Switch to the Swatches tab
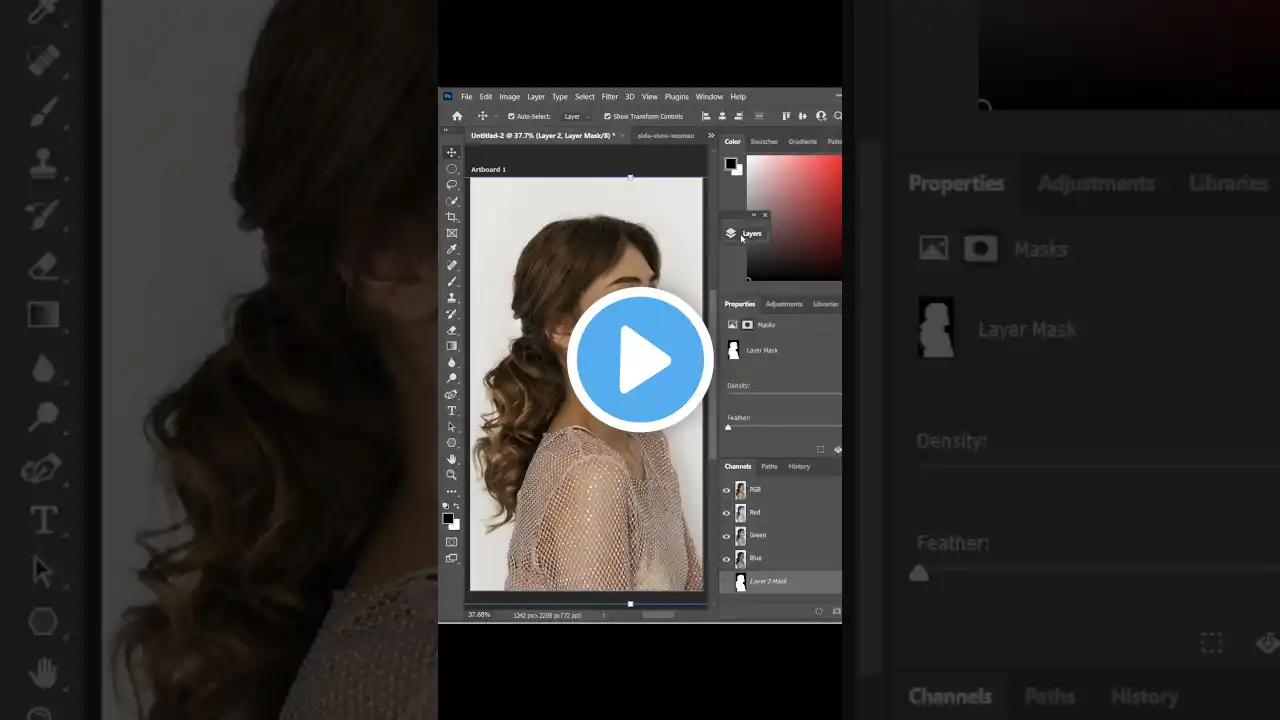This screenshot has height=720, width=1280. pos(764,142)
